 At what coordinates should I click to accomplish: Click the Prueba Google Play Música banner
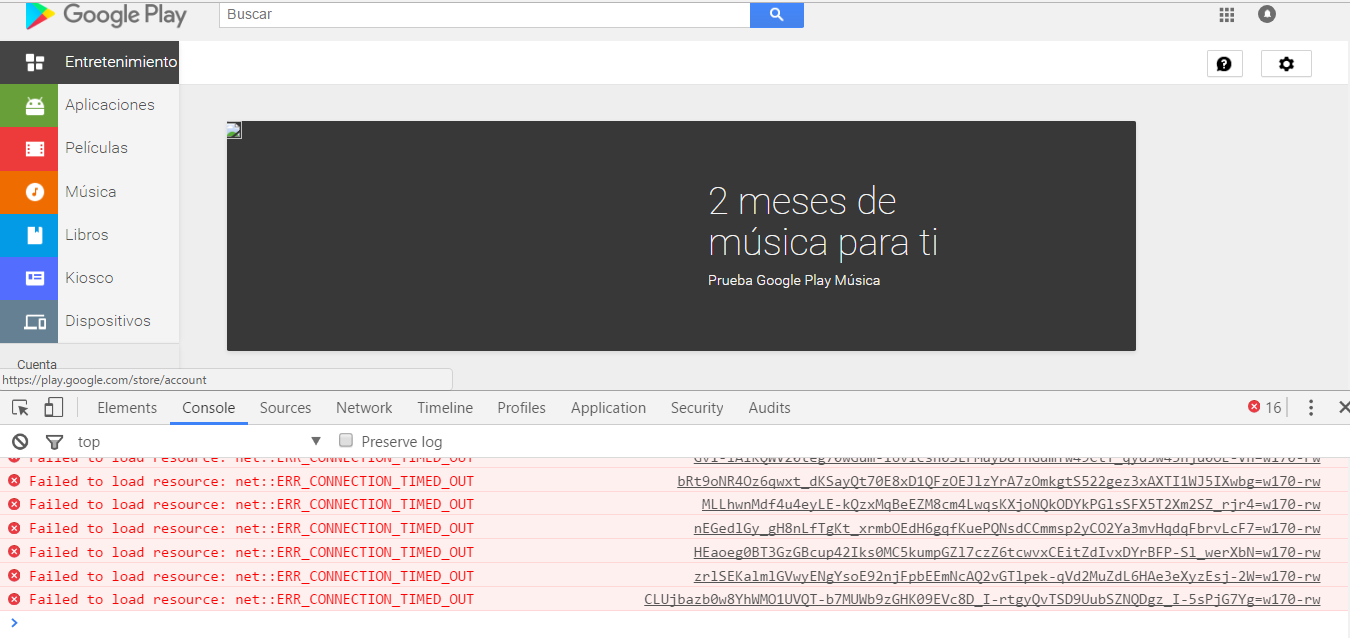coord(793,281)
